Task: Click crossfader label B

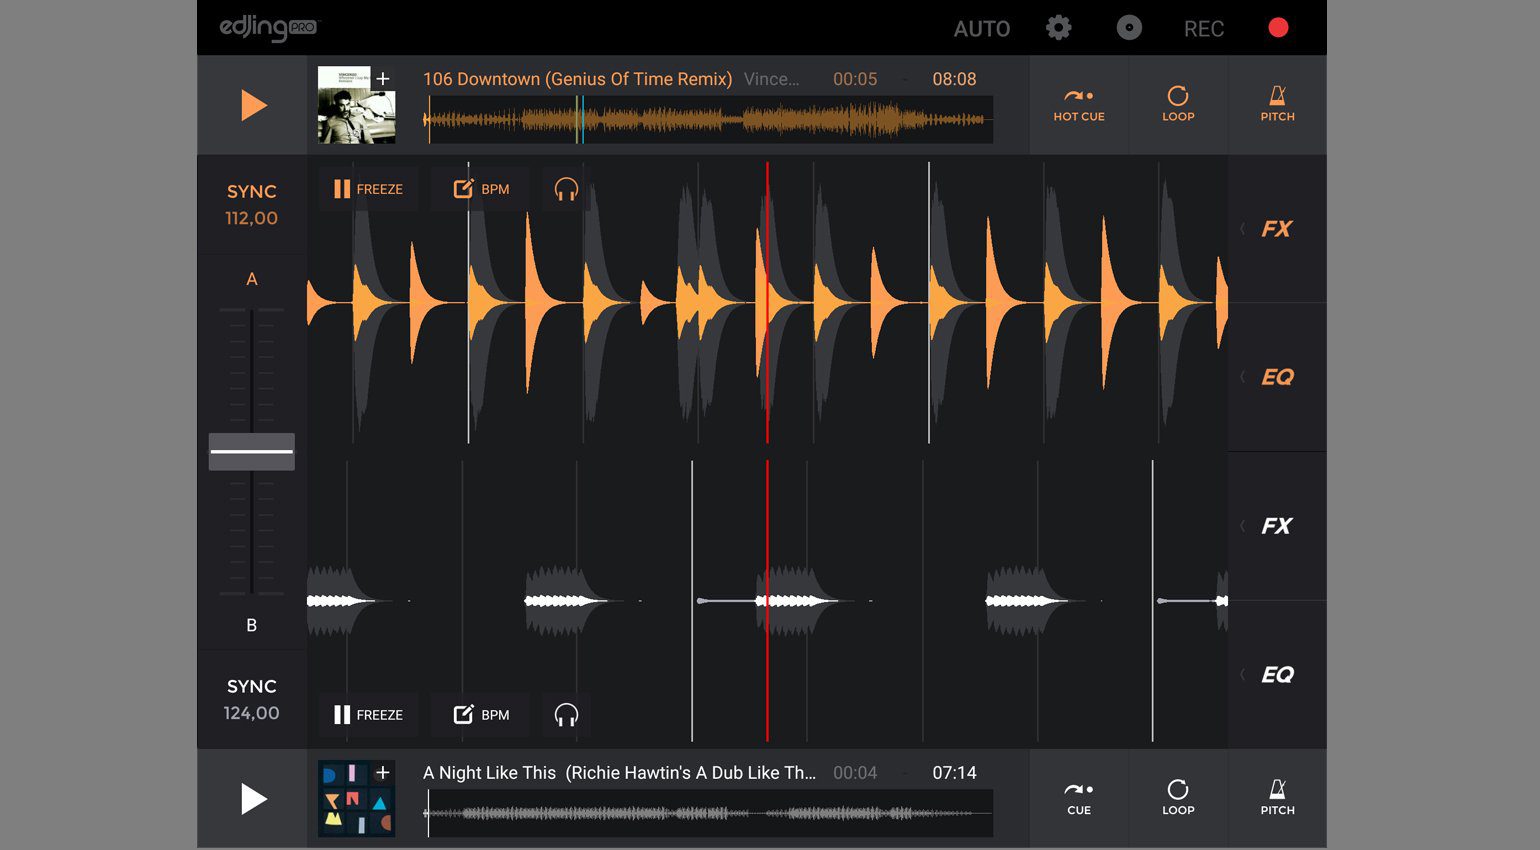Action: click(252, 625)
